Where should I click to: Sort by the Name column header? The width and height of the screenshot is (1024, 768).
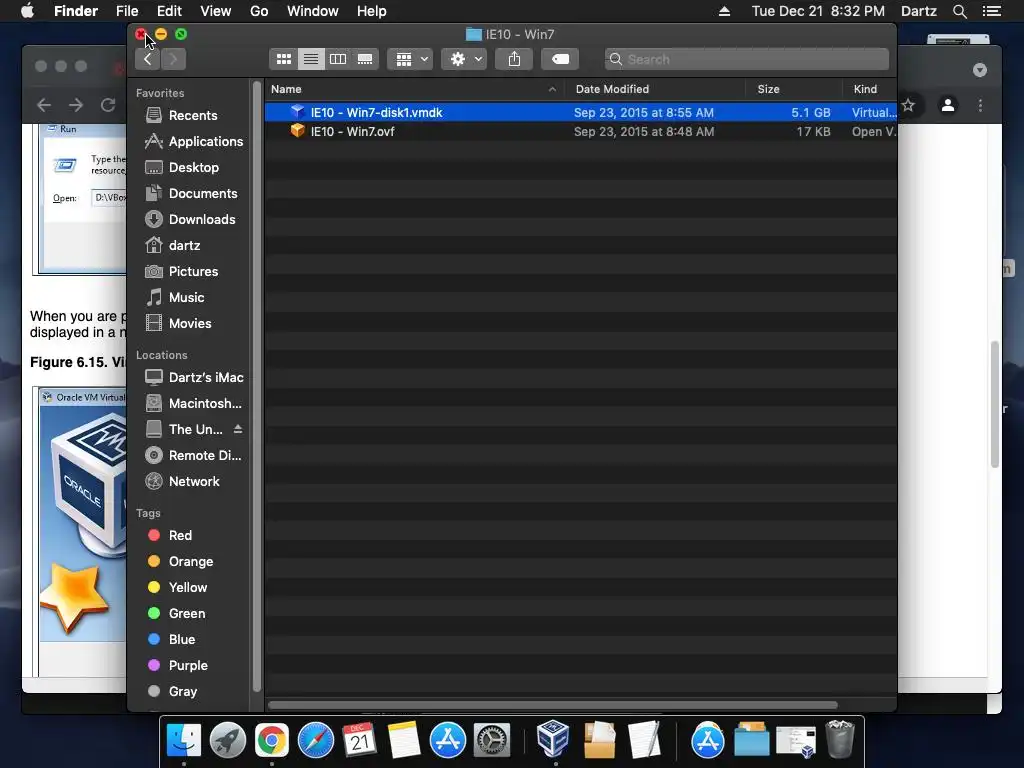tap(415, 89)
